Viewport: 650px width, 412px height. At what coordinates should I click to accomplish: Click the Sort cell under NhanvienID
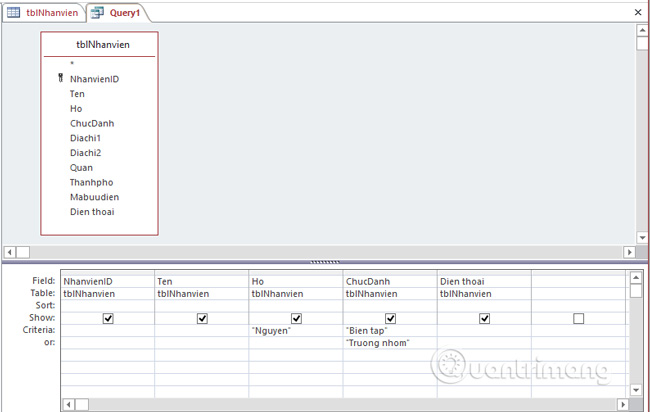pyautogui.click(x=107, y=306)
